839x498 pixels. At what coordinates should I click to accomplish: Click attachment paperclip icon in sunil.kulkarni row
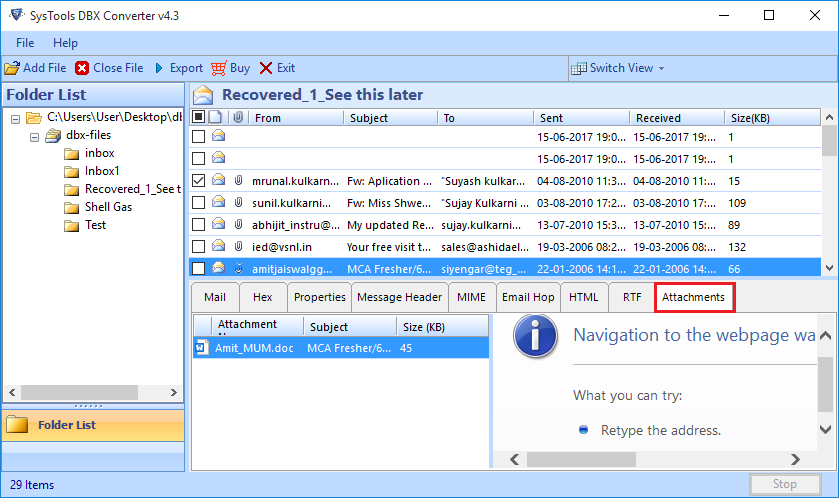click(239, 202)
